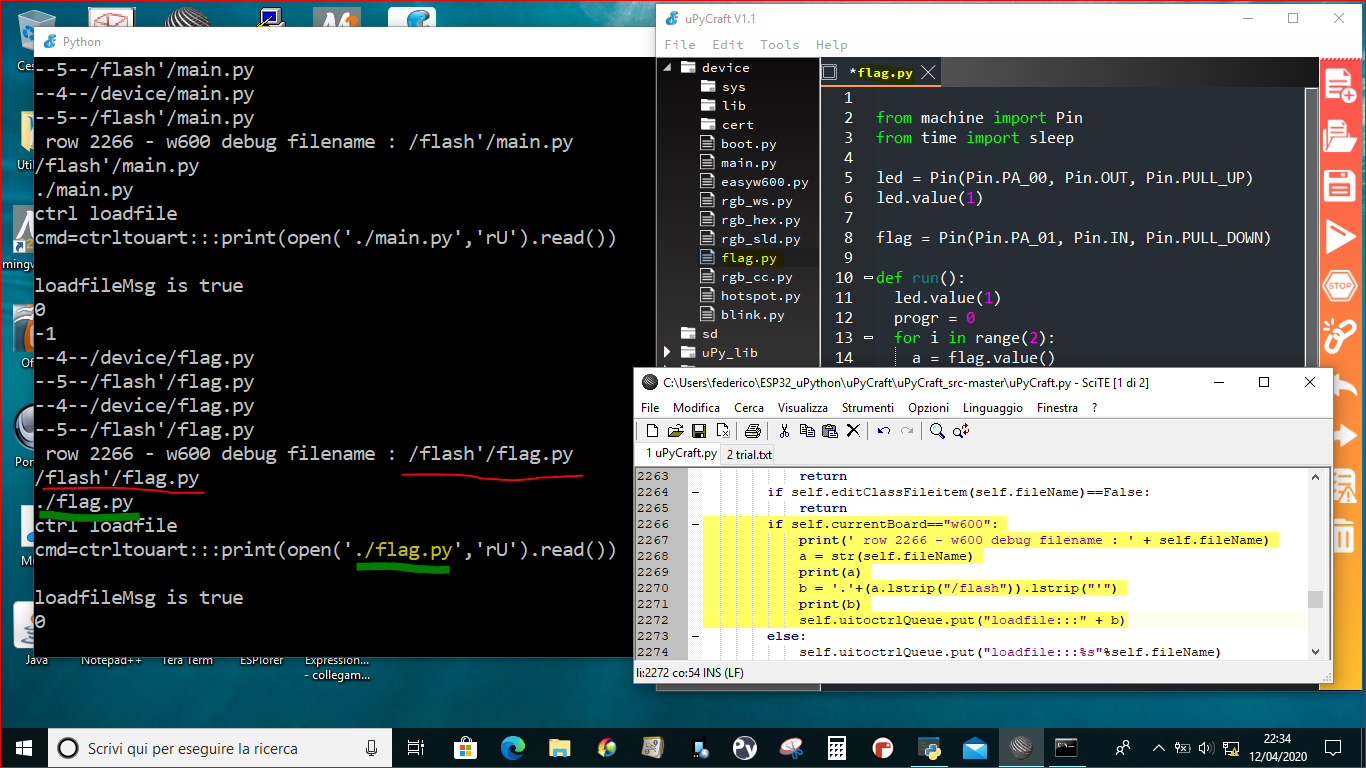This screenshot has height=768, width=1366.
Task: Click the Print icon in SciTE toolbar
Action: click(753, 431)
